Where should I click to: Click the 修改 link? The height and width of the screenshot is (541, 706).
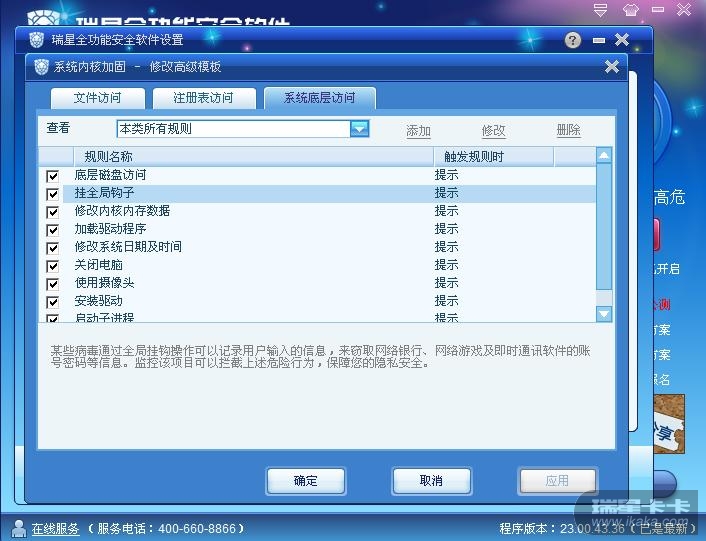tap(493, 131)
